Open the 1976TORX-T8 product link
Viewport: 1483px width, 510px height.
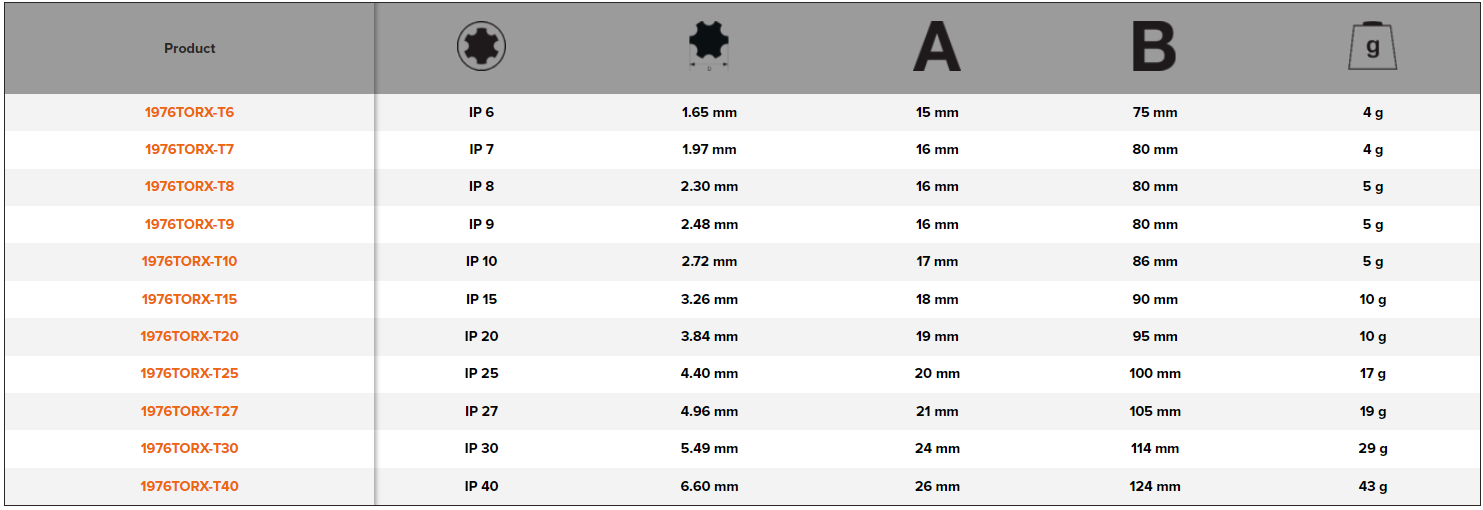(190, 186)
